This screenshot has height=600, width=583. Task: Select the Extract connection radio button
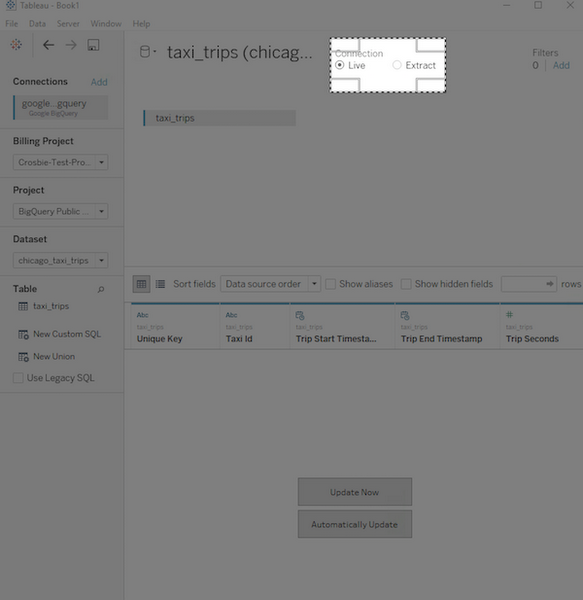[x=397, y=65]
